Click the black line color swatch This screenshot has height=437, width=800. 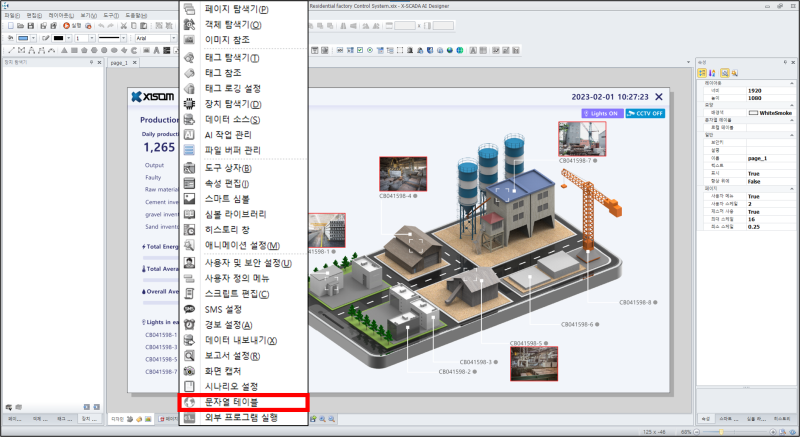coord(58,38)
